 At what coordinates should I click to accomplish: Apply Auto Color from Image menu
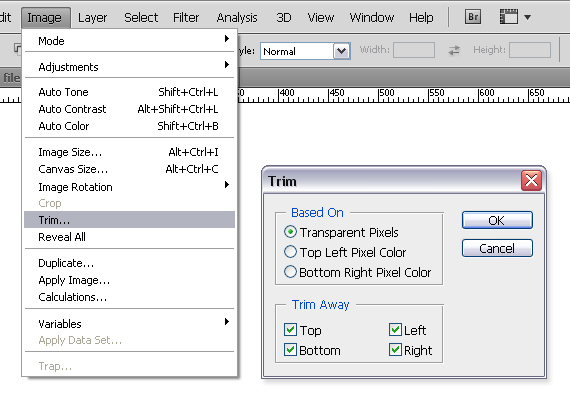[x=129, y=126]
